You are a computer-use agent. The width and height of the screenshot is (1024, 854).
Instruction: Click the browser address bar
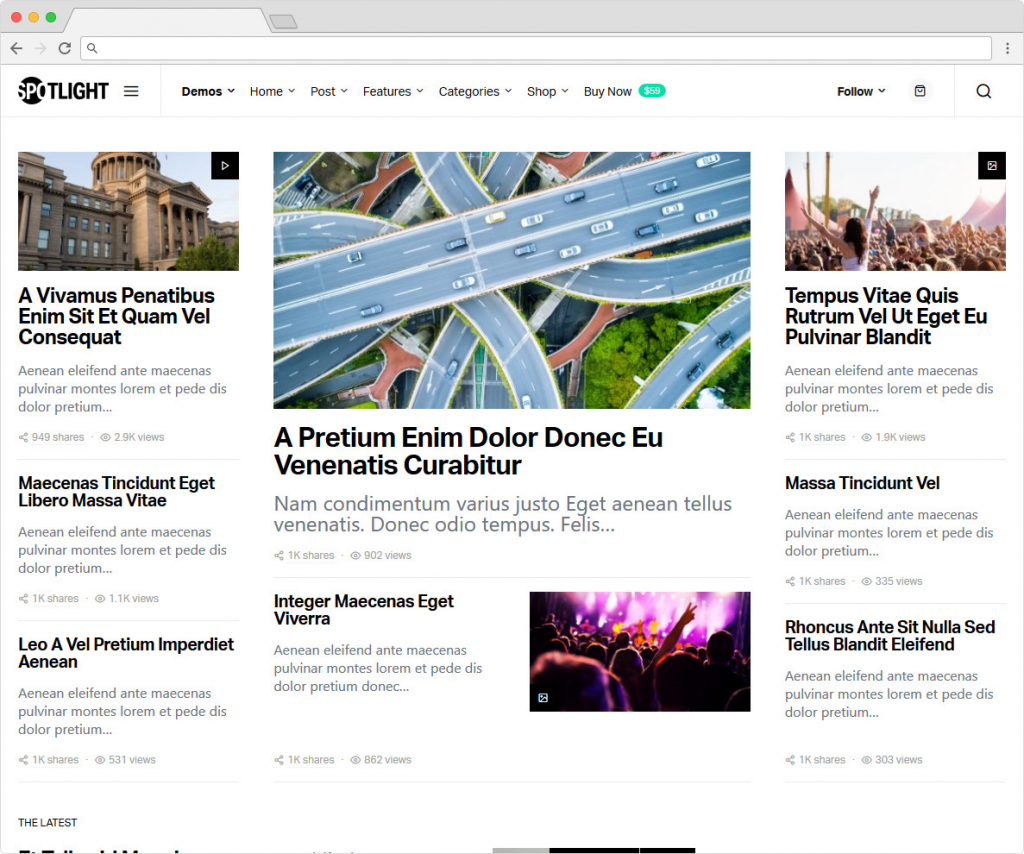[540, 48]
